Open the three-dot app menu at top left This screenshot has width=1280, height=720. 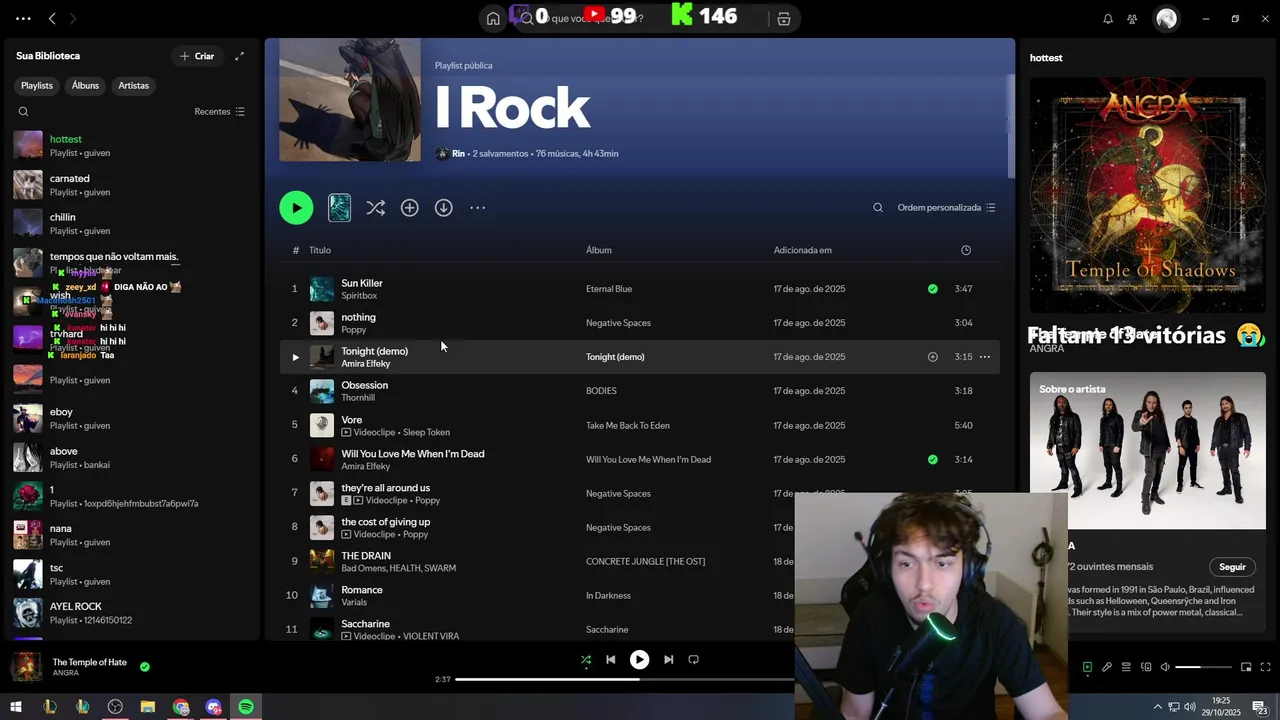(23, 18)
